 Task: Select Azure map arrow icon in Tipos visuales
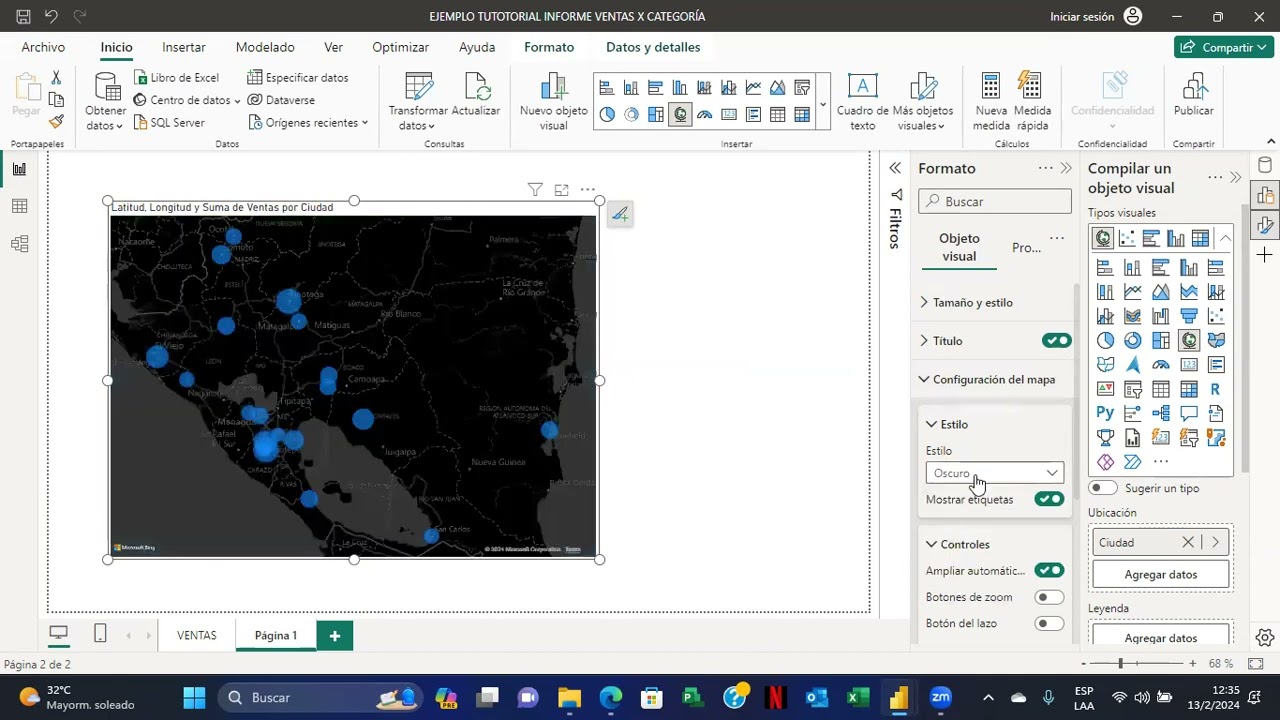(x=1132, y=365)
